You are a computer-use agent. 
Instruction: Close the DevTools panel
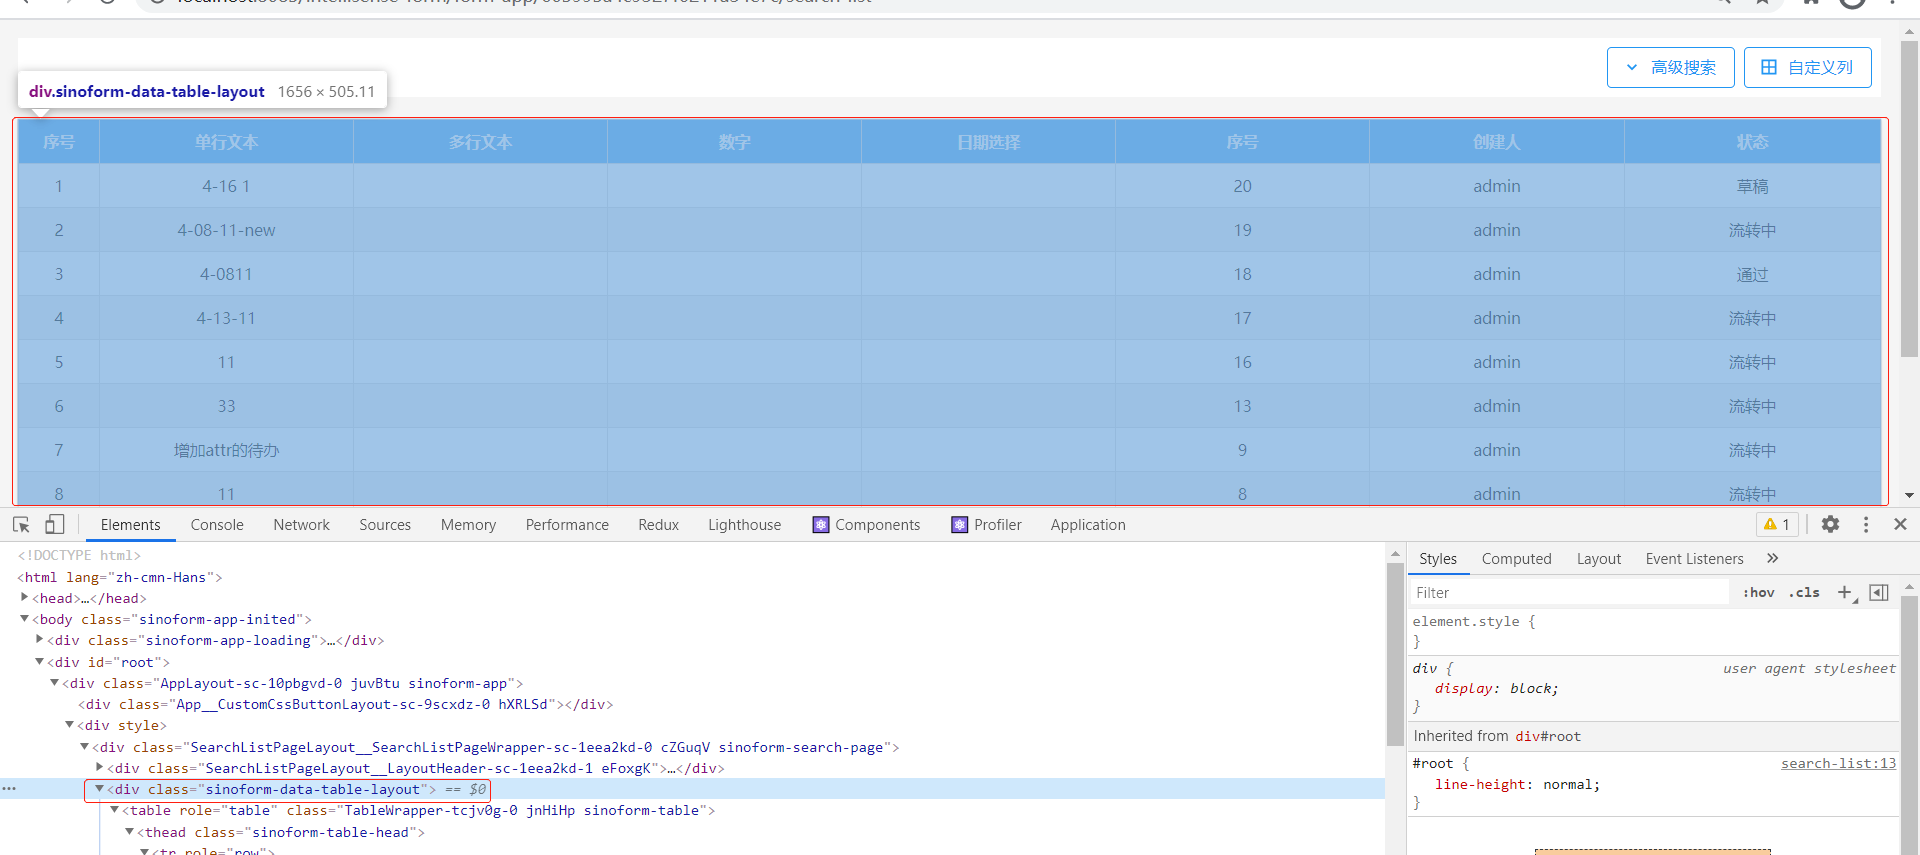(x=1901, y=524)
